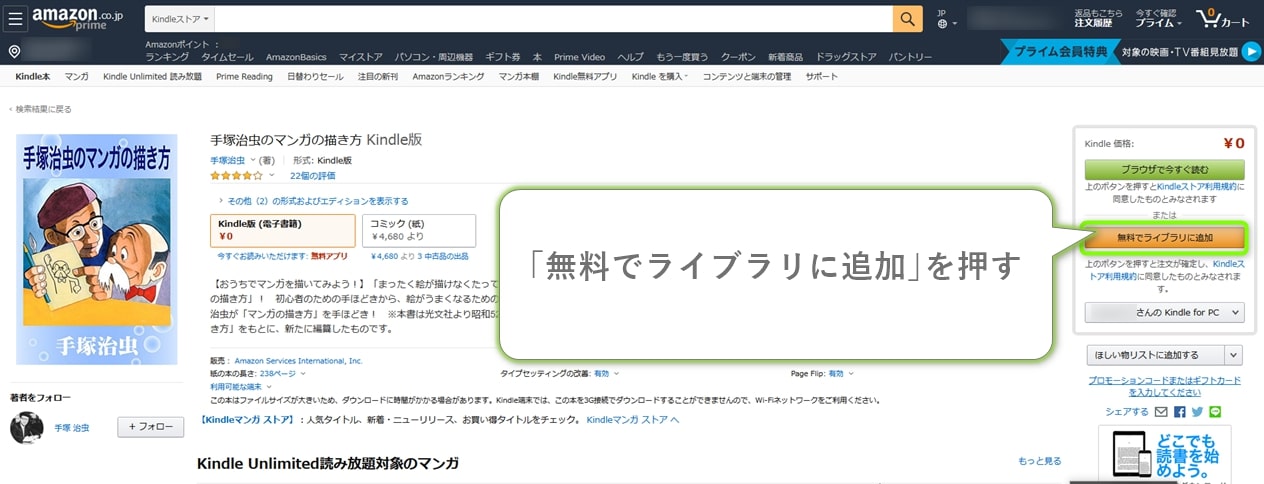
Task: Share on Facebook icon
Action: tap(1180, 411)
